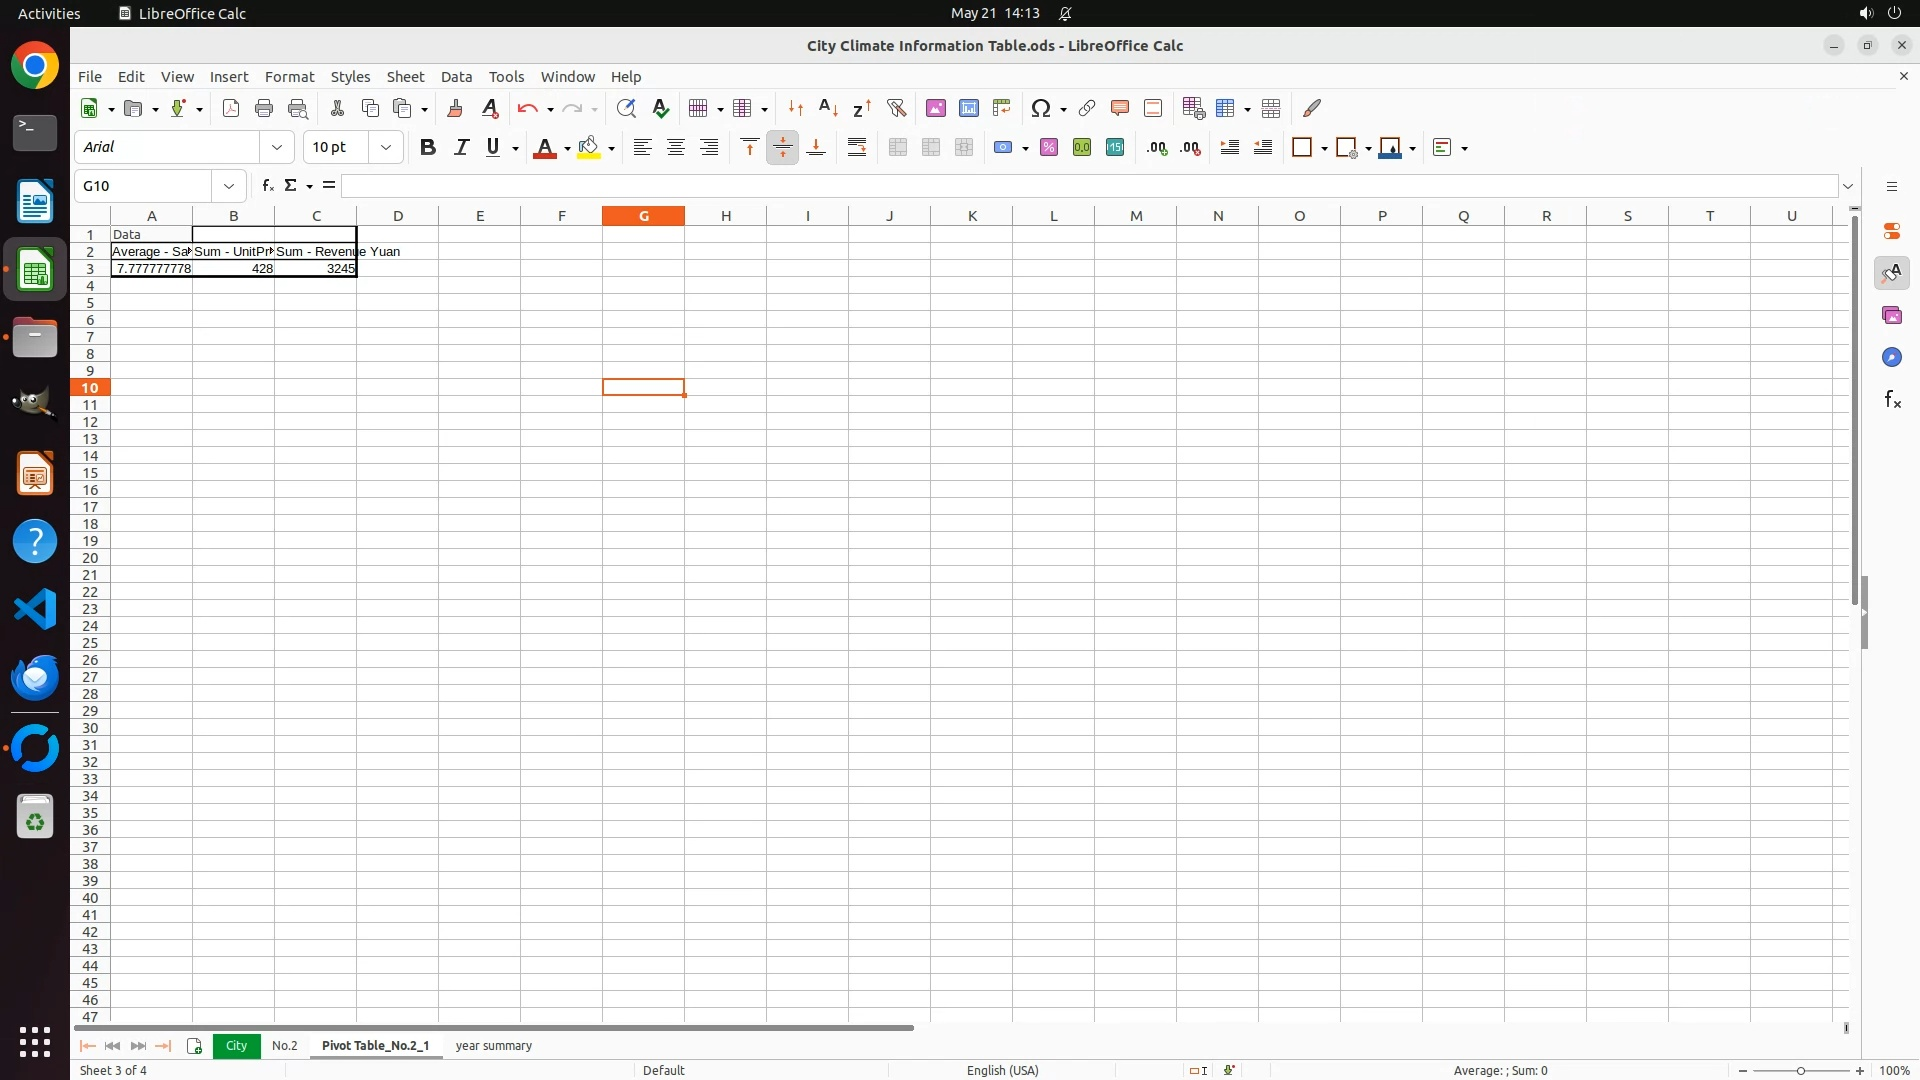The height and width of the screenshot is (1080, 1920).
Task: Click the Insert Chart icon
Action: pyautogui.click(x=968, y=108)
